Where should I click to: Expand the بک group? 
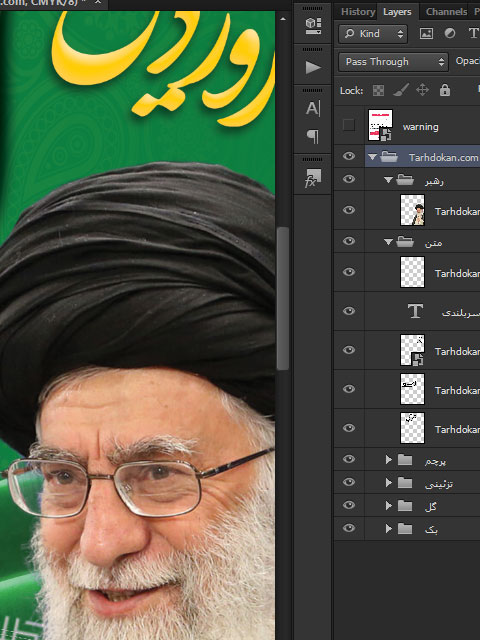(x=389, y=529)
